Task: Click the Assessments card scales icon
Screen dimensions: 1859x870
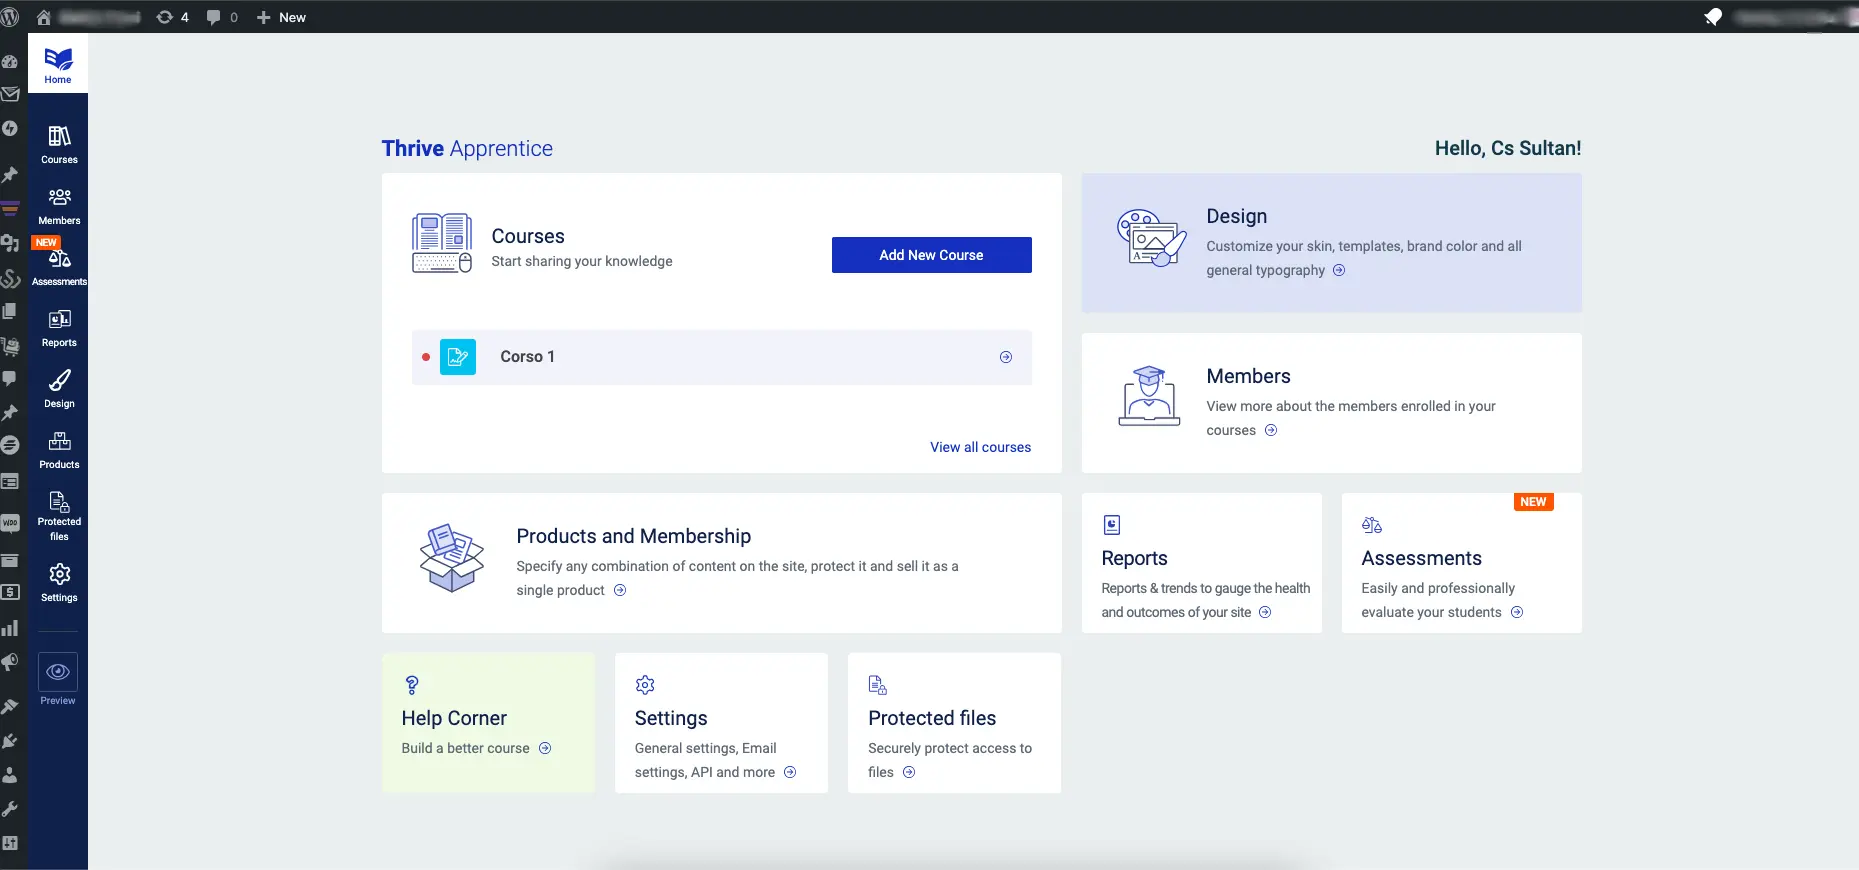Action: pos(1372,525)
